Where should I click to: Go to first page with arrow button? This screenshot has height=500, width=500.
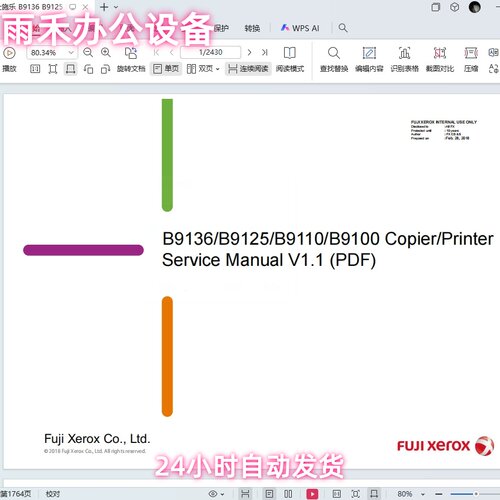pyautogui.click(x=156, y=52)
